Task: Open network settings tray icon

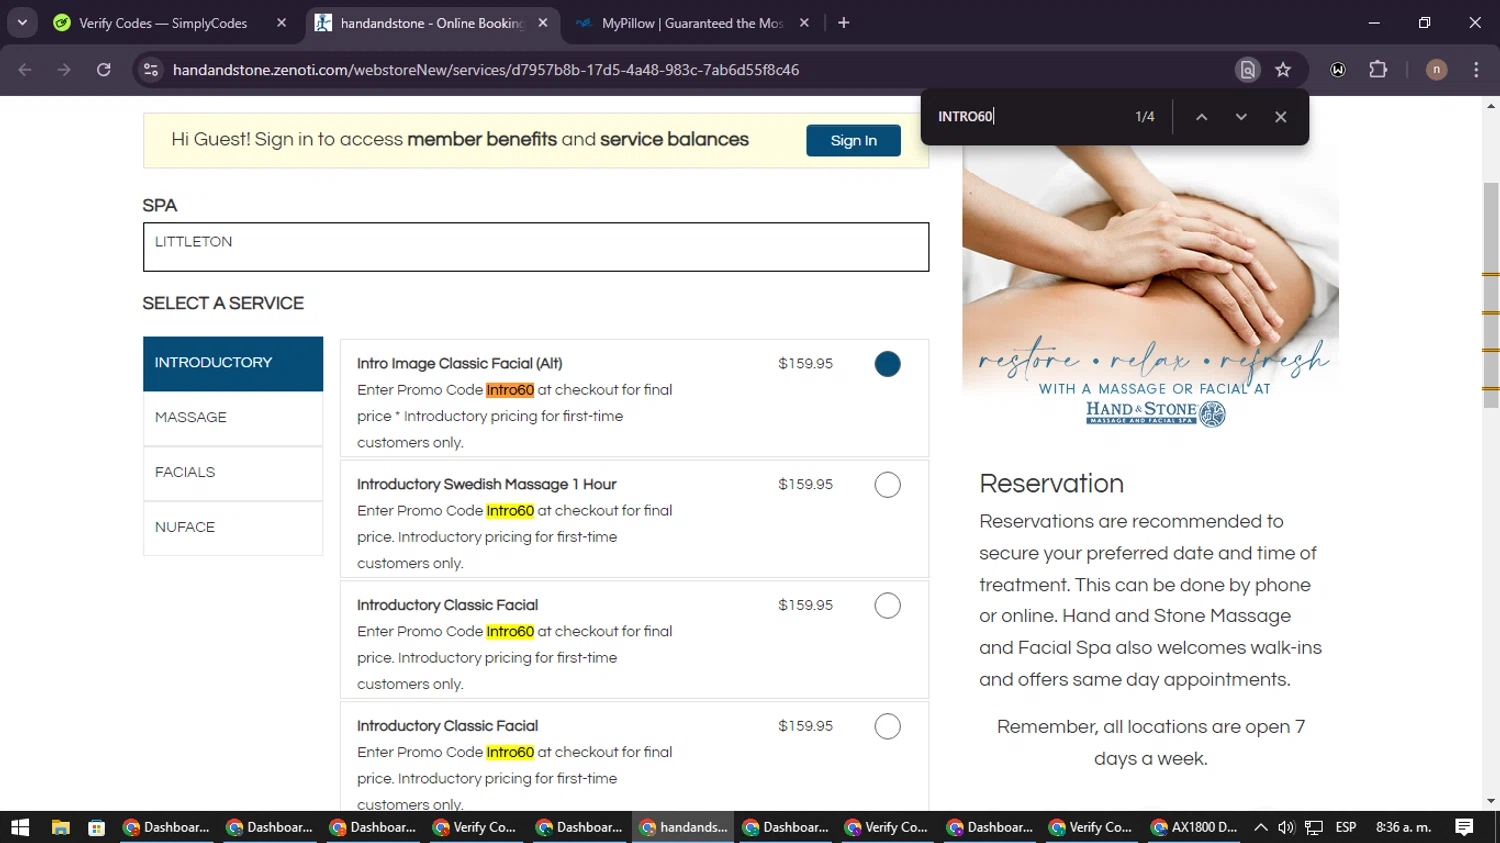Action: point(1314,827)
